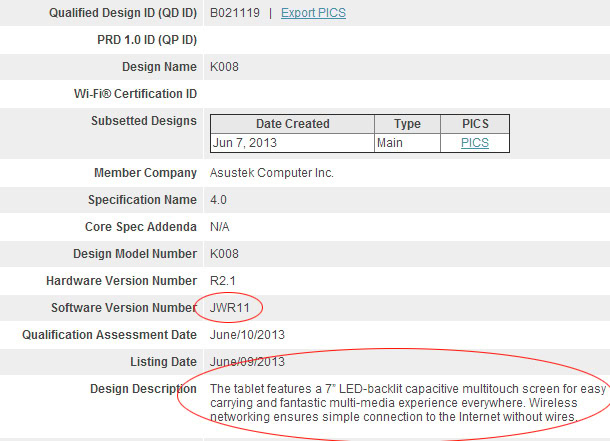Click the PRD 1.0 ID (QP ID) label
This screenshot has width=610, height=441.
pyautogui.click(x=144, y=40)
